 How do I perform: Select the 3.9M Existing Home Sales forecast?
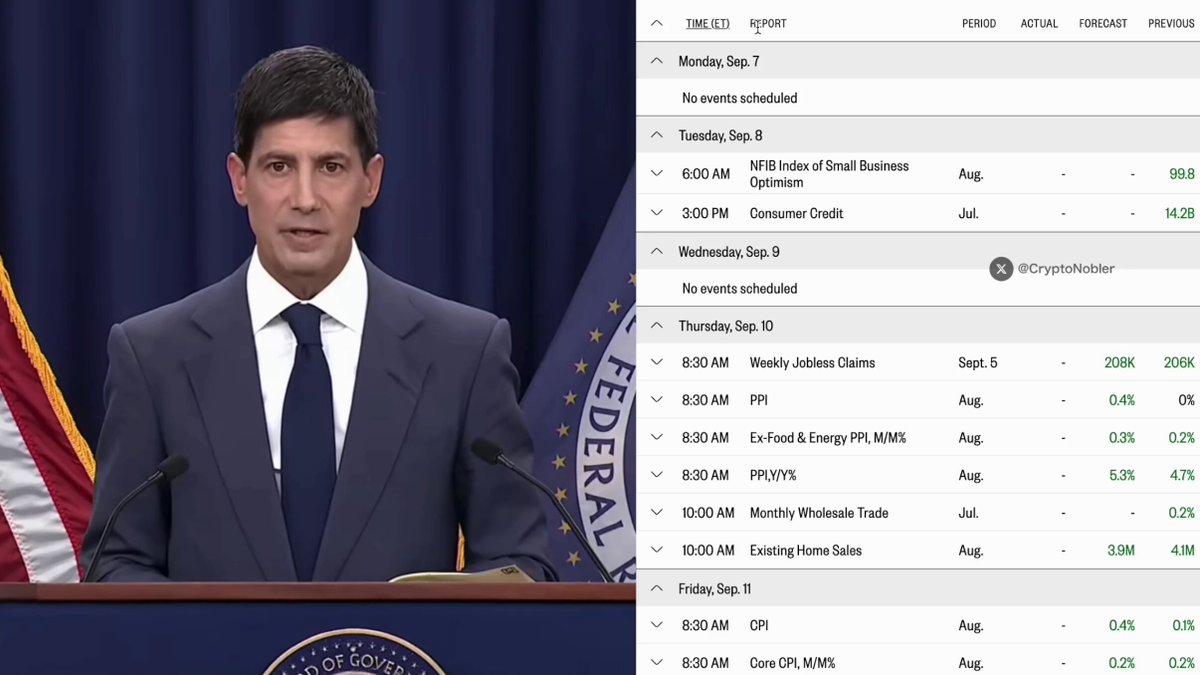1121,550
